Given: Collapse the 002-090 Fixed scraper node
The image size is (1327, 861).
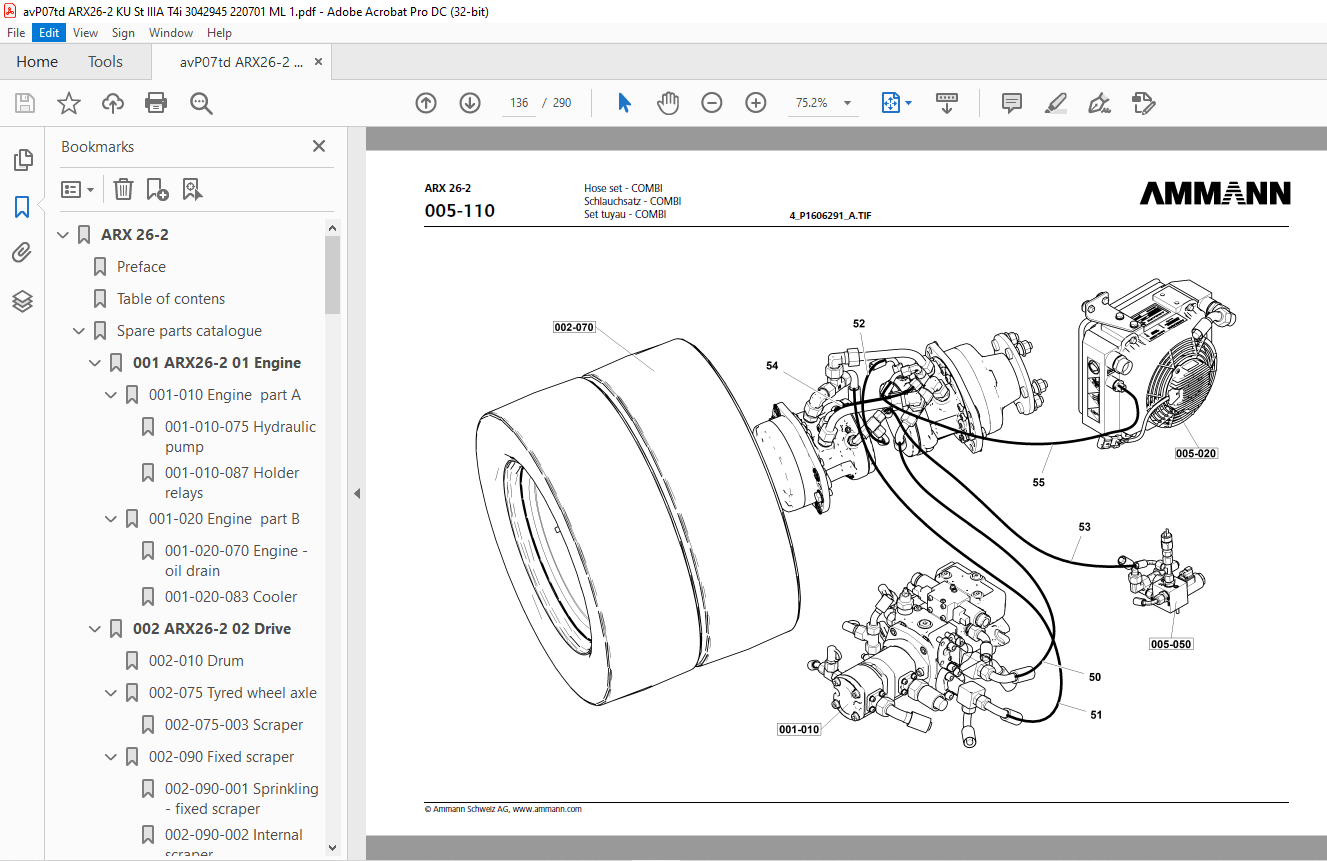Looking at the screenshot, I should point(112,757).
